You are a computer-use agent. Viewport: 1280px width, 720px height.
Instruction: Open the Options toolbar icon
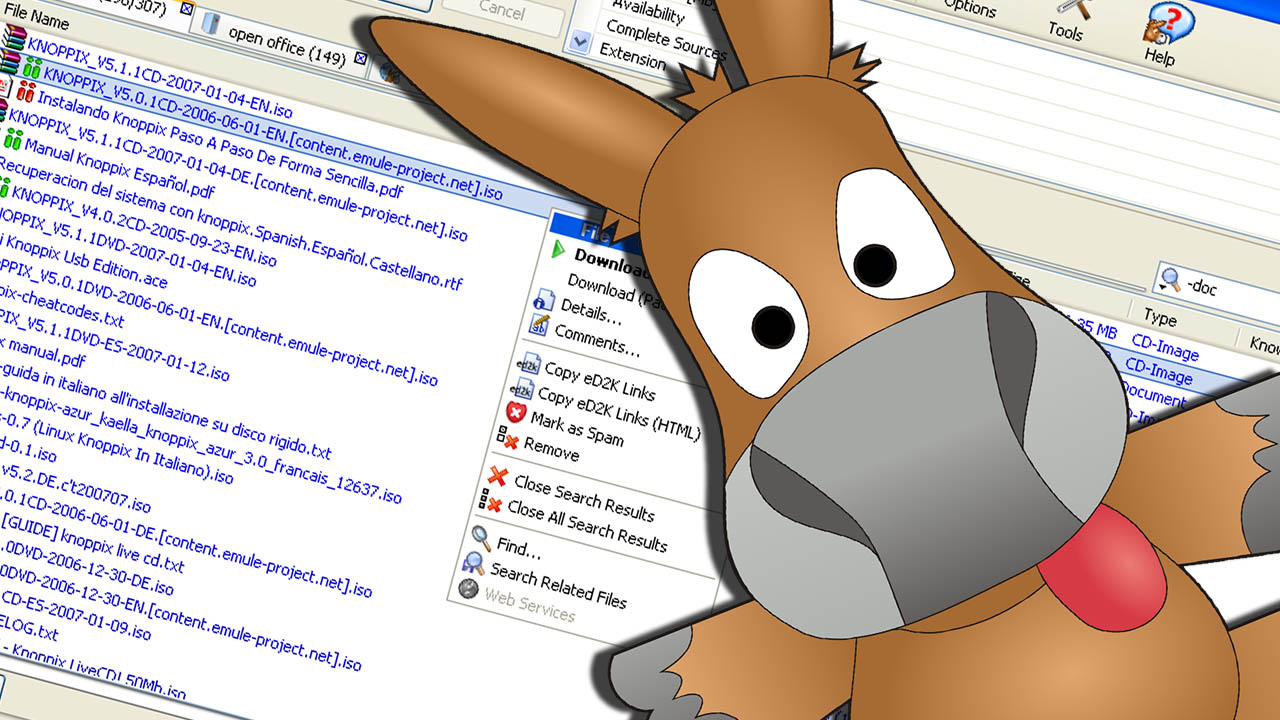(x=966, y=8)
